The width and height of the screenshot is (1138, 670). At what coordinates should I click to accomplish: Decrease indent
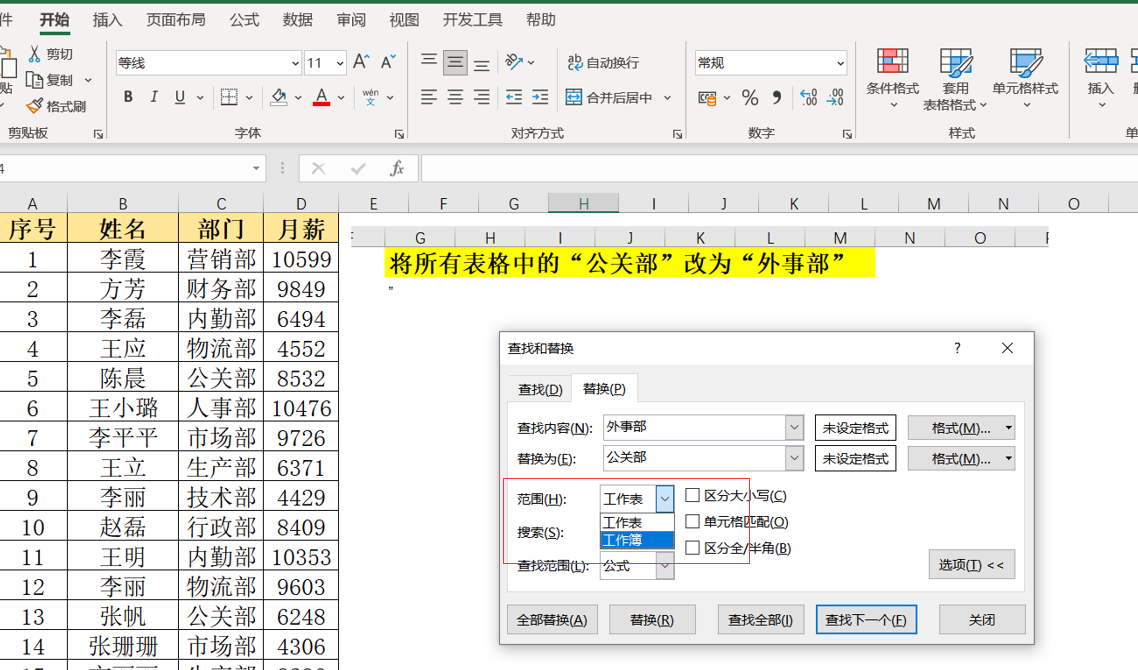pyautogui.click(x=514, y=97)
